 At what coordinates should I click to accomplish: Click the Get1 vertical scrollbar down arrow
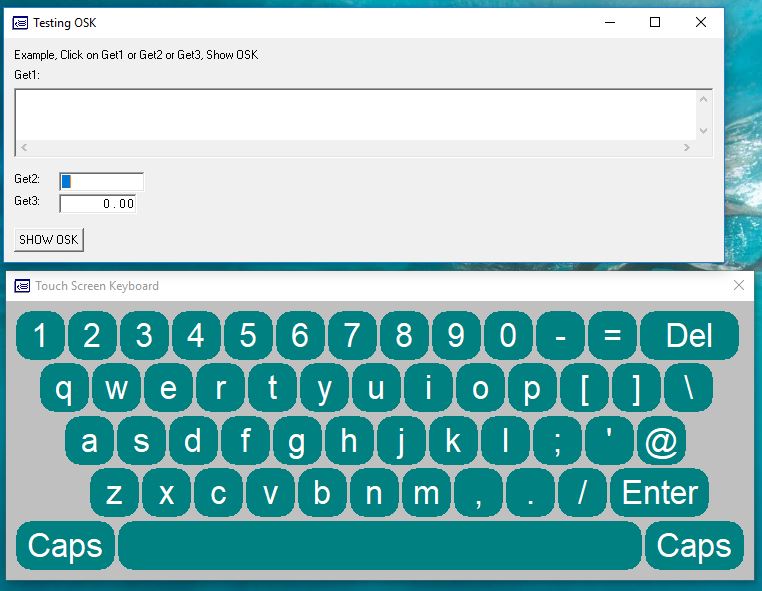pos(704,131)
